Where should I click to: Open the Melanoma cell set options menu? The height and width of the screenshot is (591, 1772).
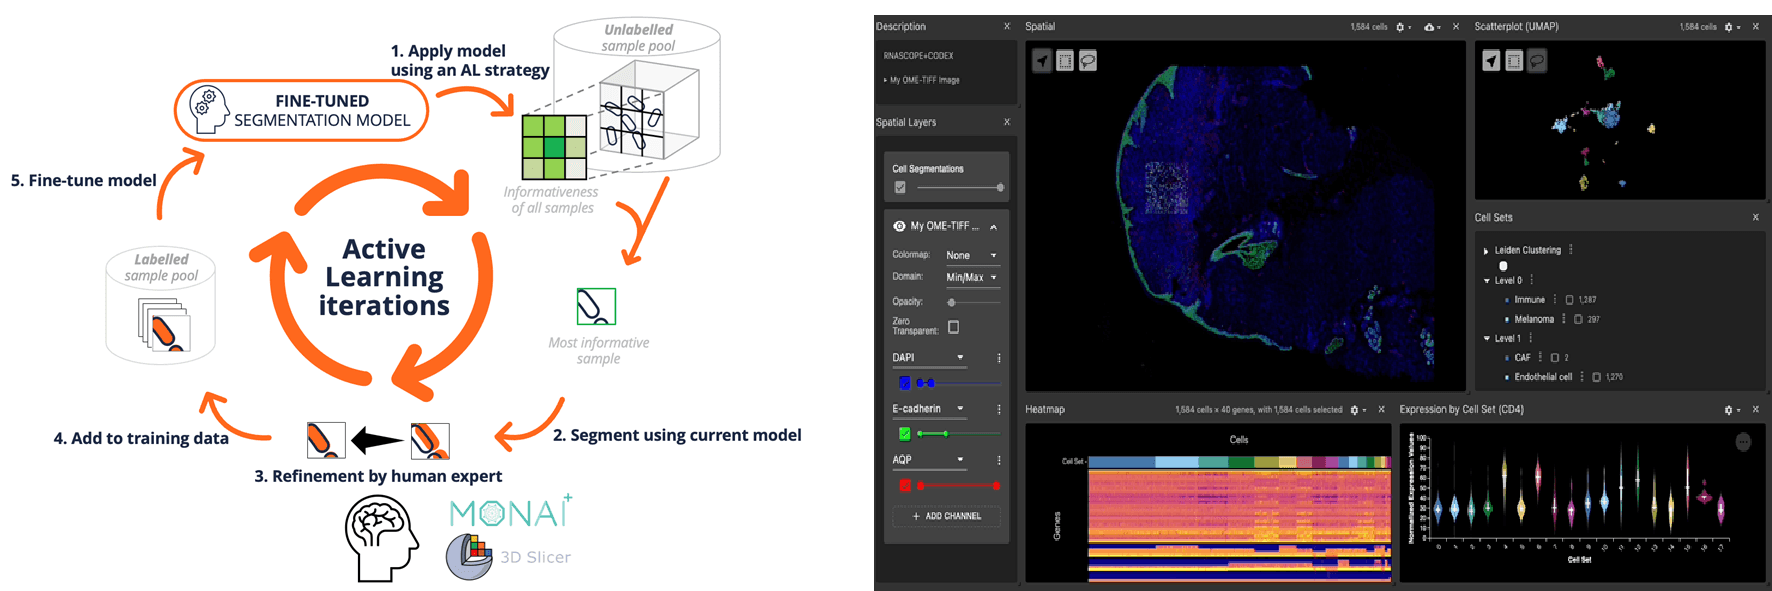[x=1564, y=319]
